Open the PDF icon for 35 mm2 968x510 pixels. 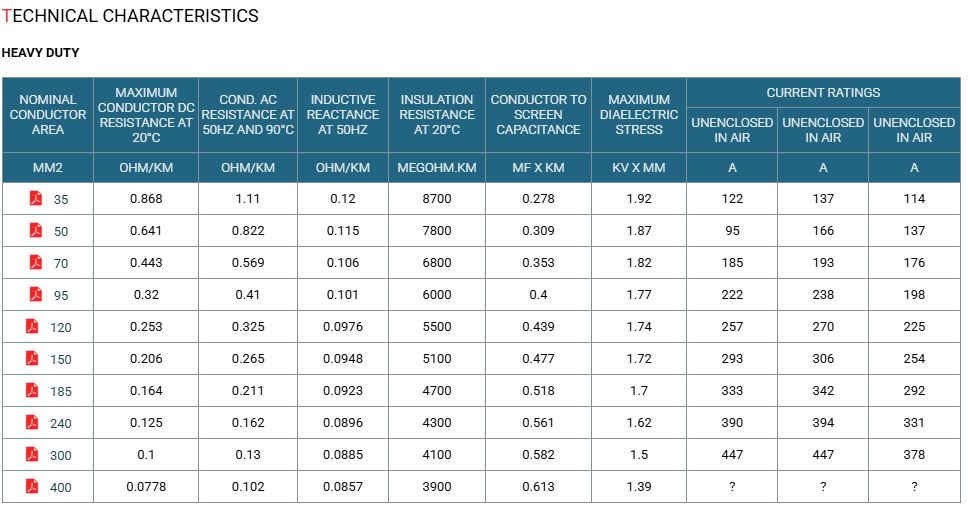(x=36, y=198)
